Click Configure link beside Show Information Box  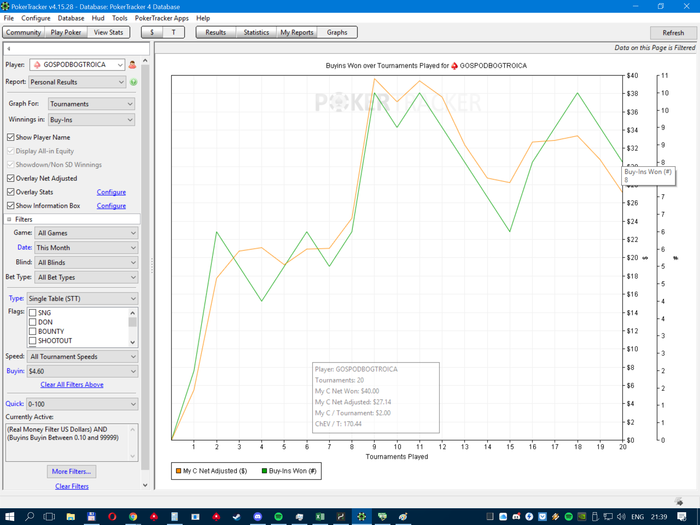coord(111,206)
